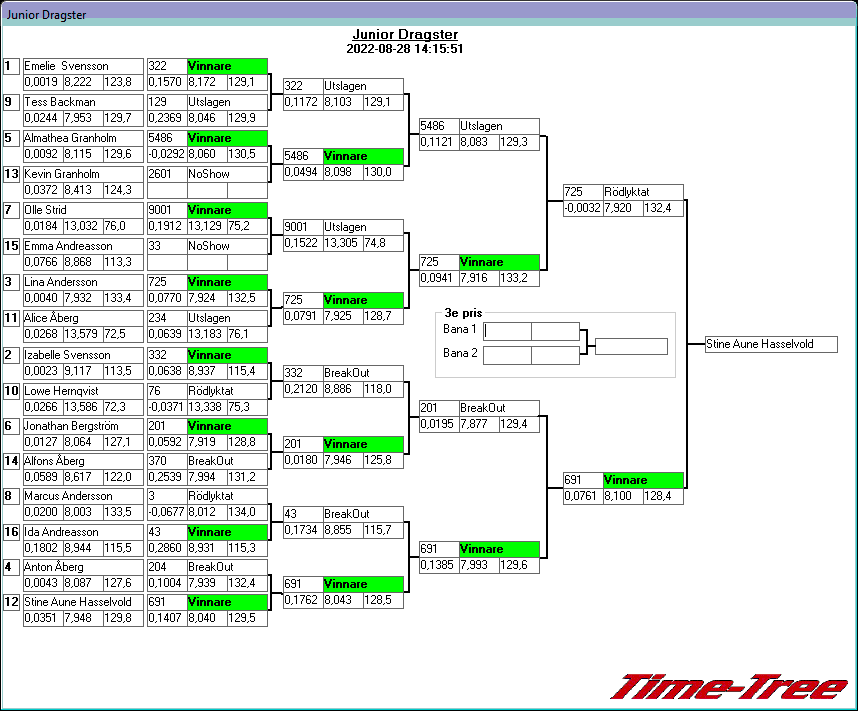This screenshot has height=711, width=858.
Task: Select the Marcus Andersson name cell
Action: pos(83,496)
